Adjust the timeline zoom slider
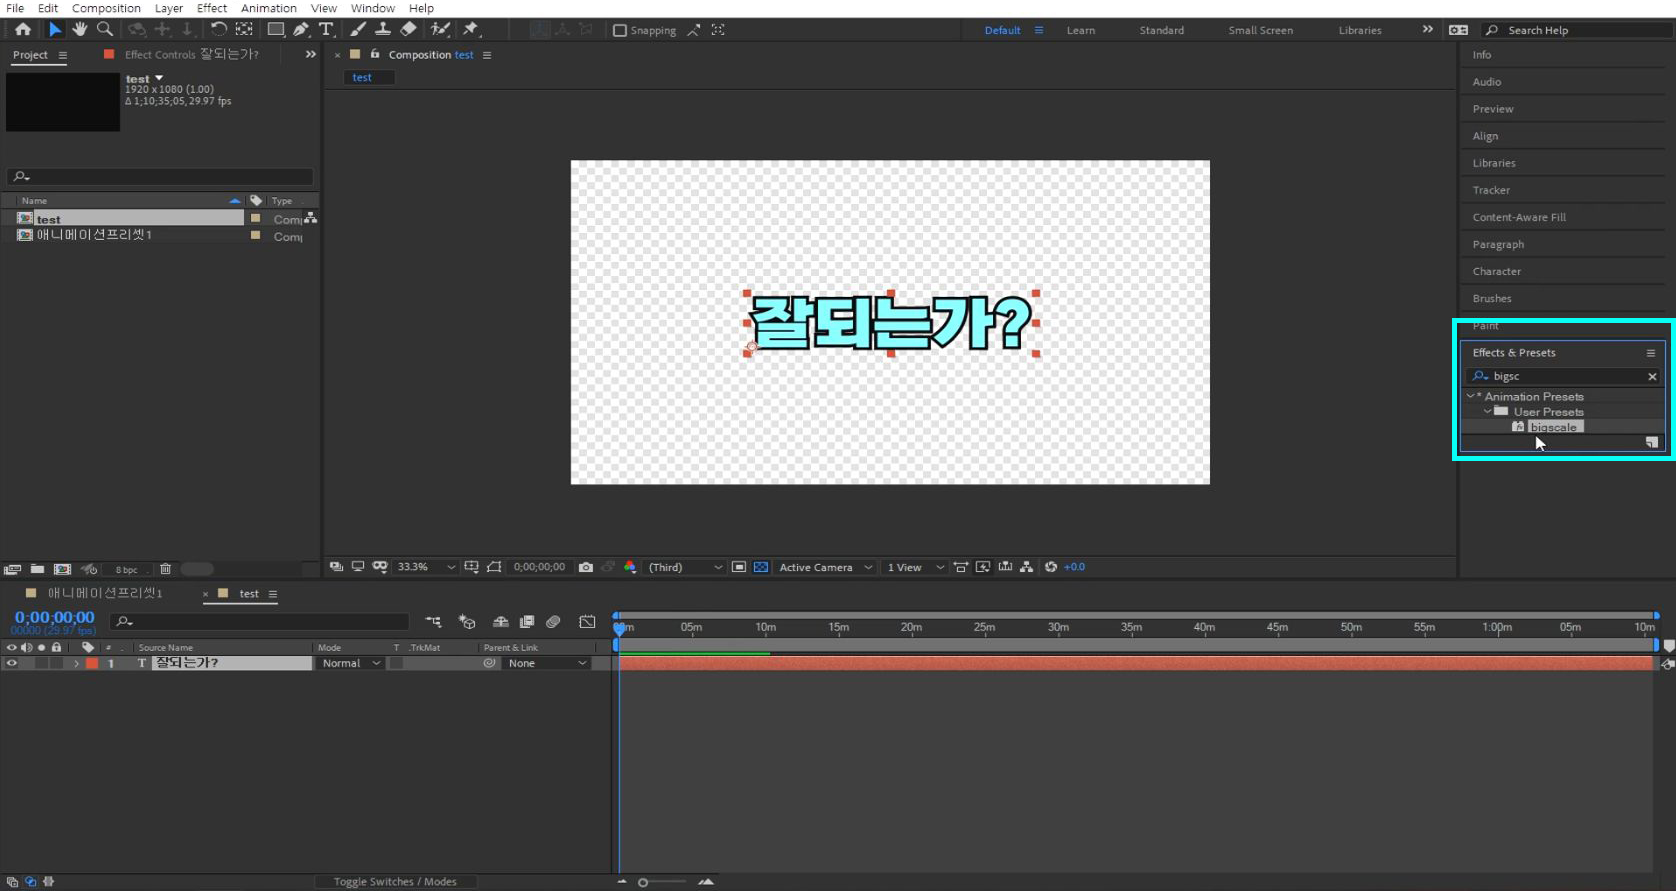This screenshot has height=891, width=1676. [643, 882]
